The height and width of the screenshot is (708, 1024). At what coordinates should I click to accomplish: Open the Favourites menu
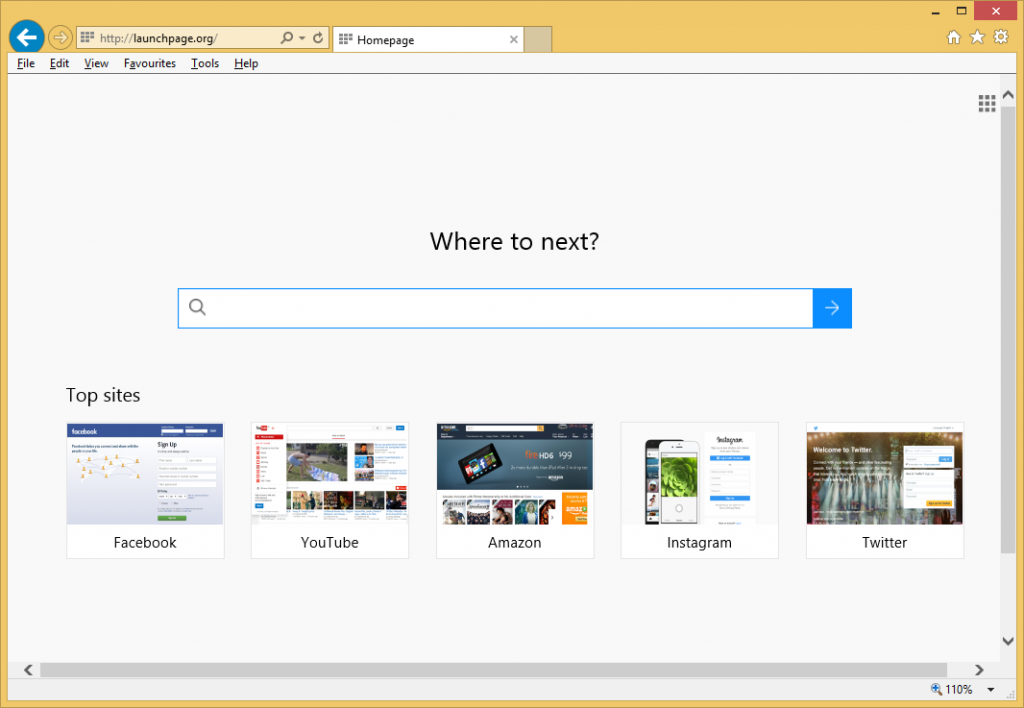click(x=150, y=63)
